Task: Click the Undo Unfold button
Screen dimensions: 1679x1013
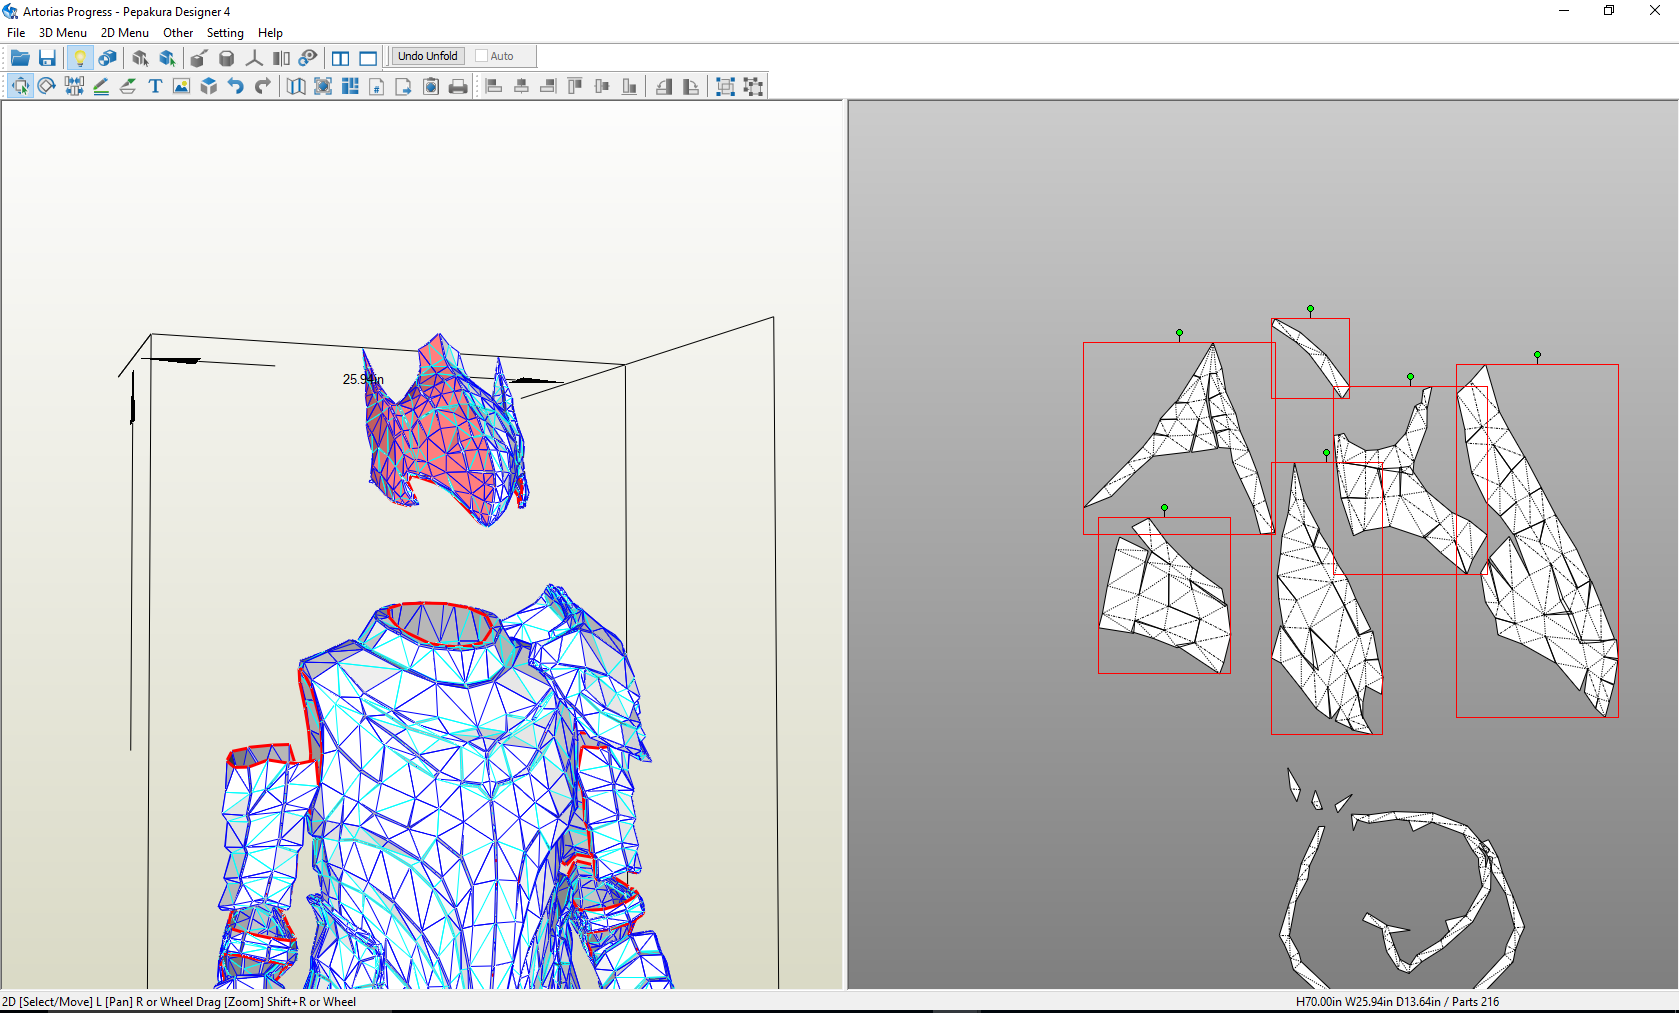Action: 427,56
